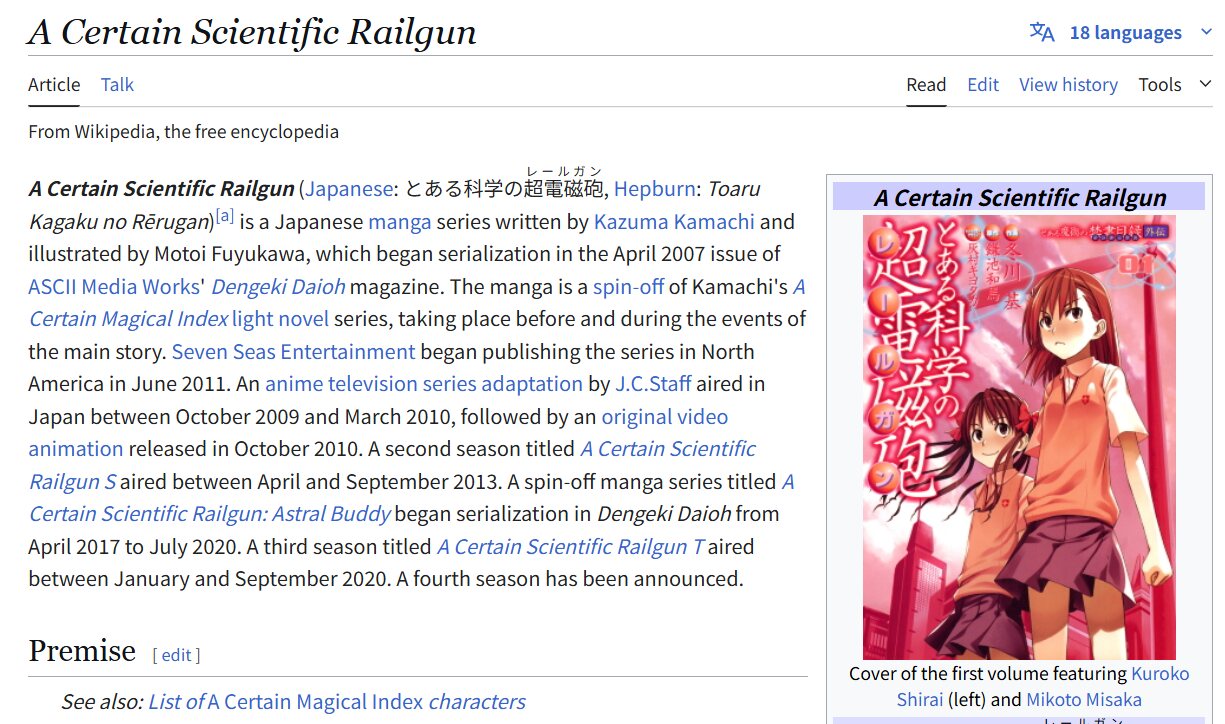Select the Article tab
This screenshot has width=1225, height=724.
pyautogui.click(x=54, y=85)
